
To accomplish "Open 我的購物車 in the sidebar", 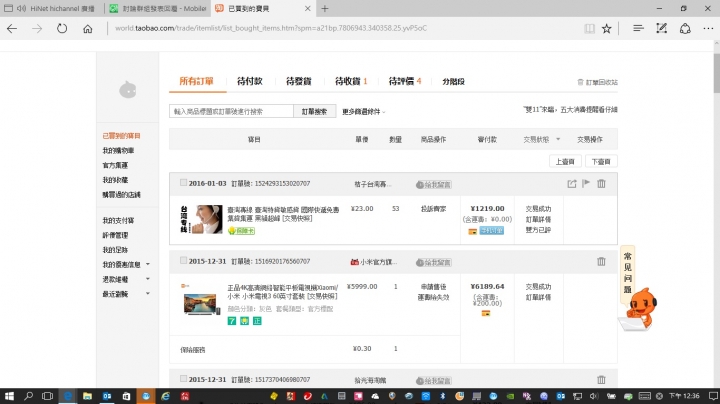I will [x=118, y=151].
